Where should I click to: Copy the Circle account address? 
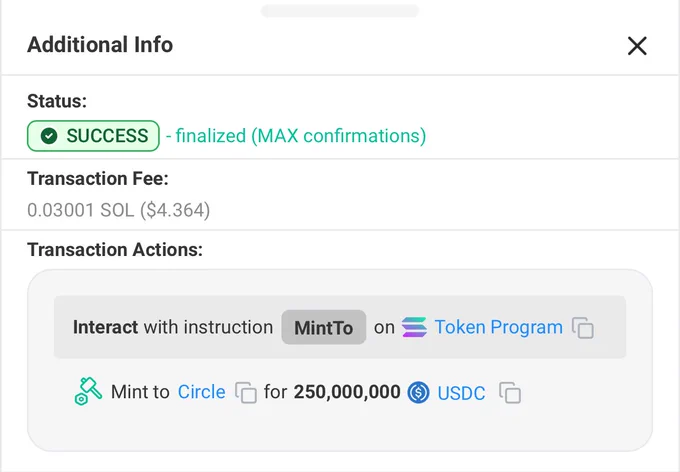pos(245,392)
